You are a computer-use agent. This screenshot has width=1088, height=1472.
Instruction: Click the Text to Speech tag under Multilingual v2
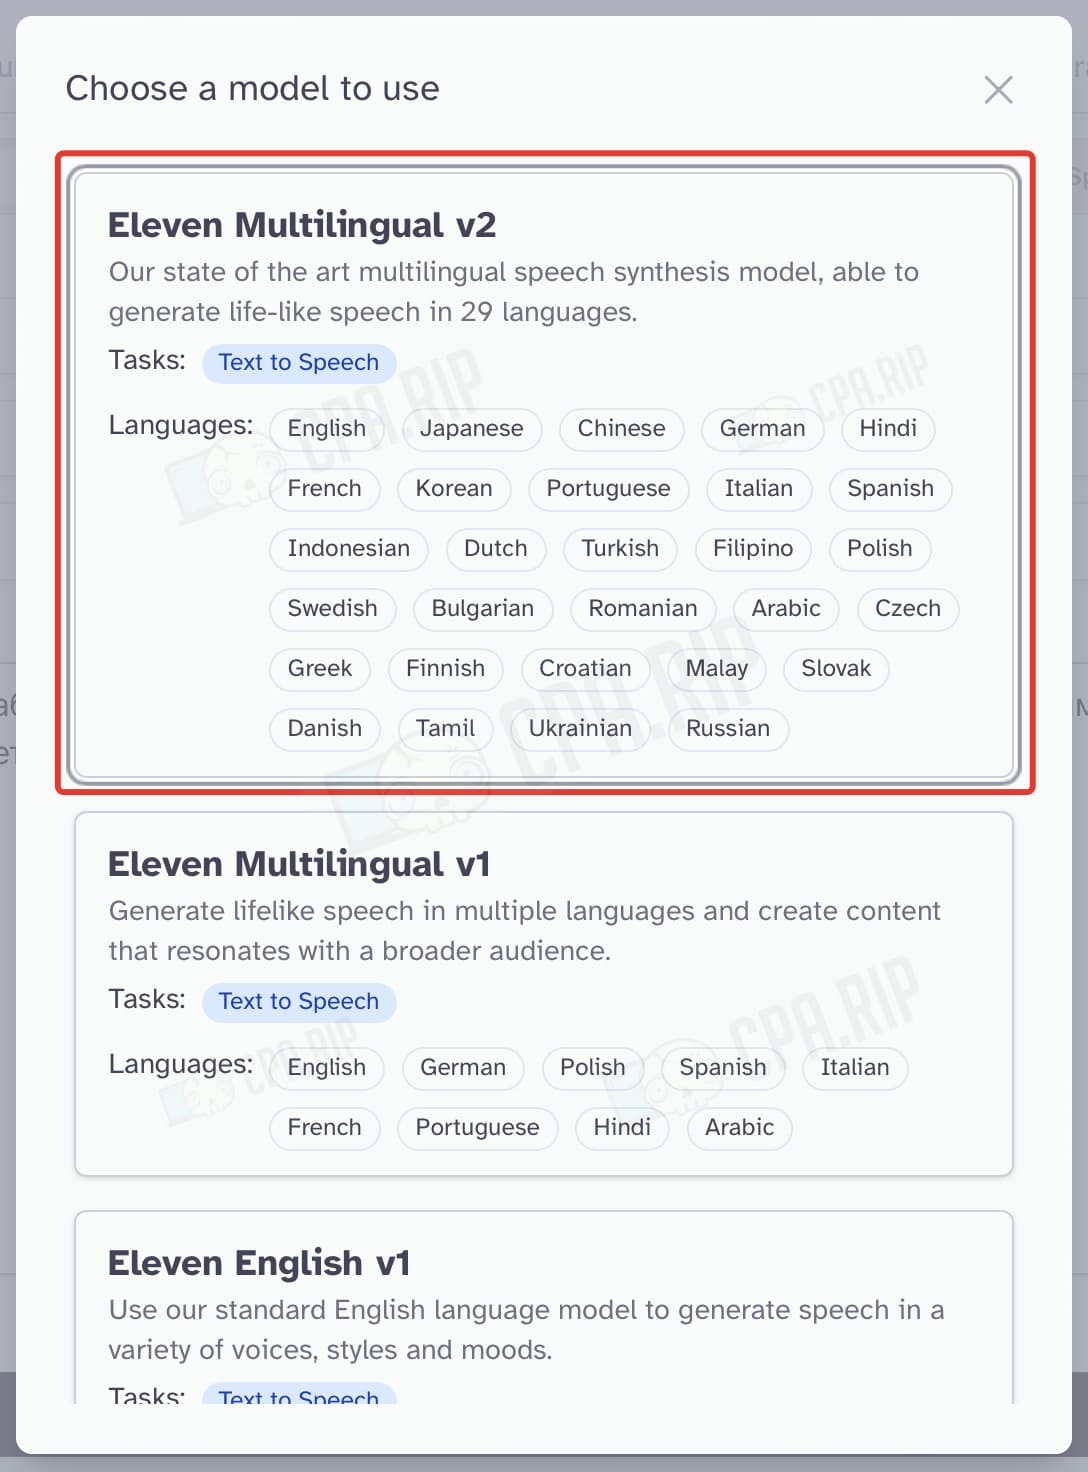pyautogui.click(x=299, y=363)
